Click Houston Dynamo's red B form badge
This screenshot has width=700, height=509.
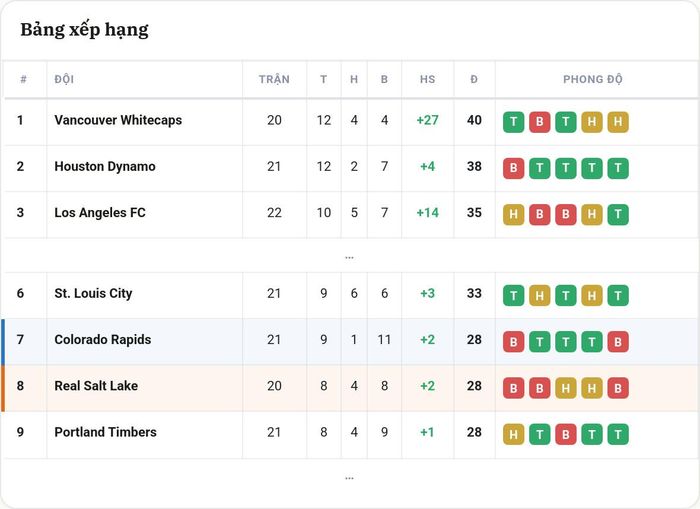coord(513,168)
